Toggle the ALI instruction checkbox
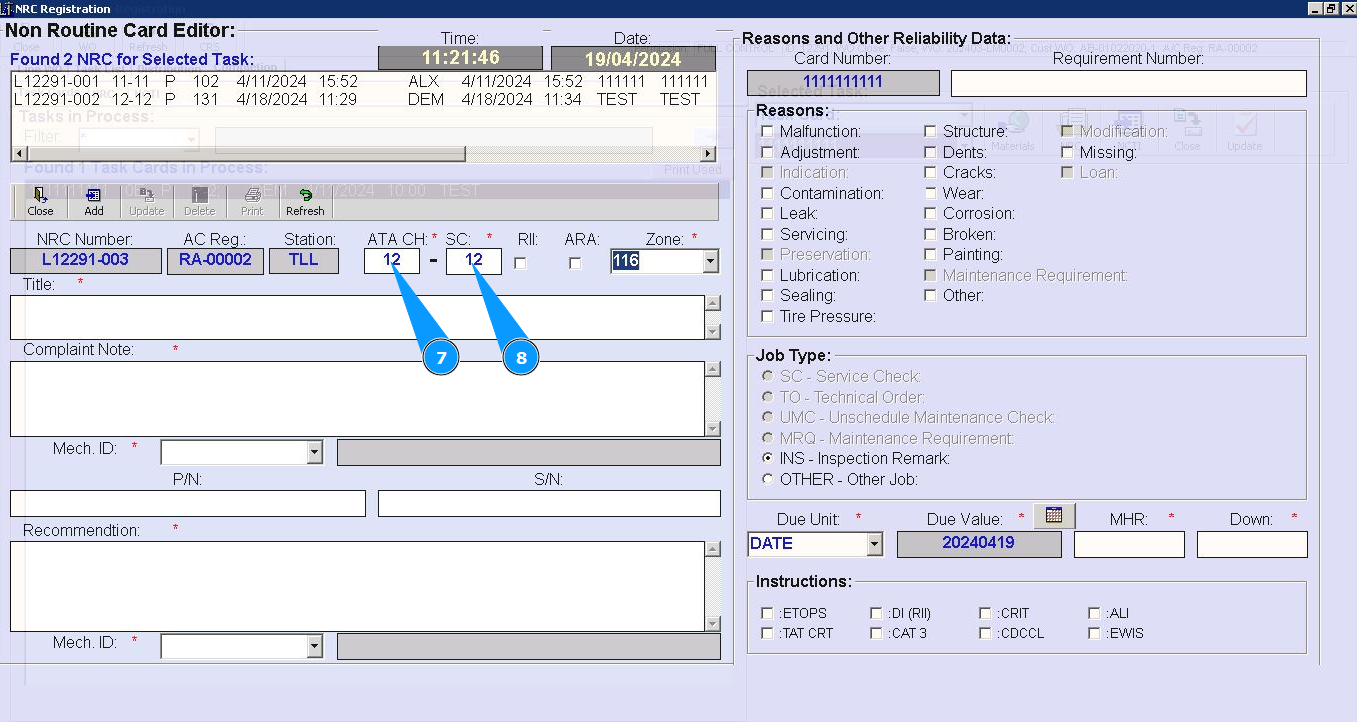 1095,613
